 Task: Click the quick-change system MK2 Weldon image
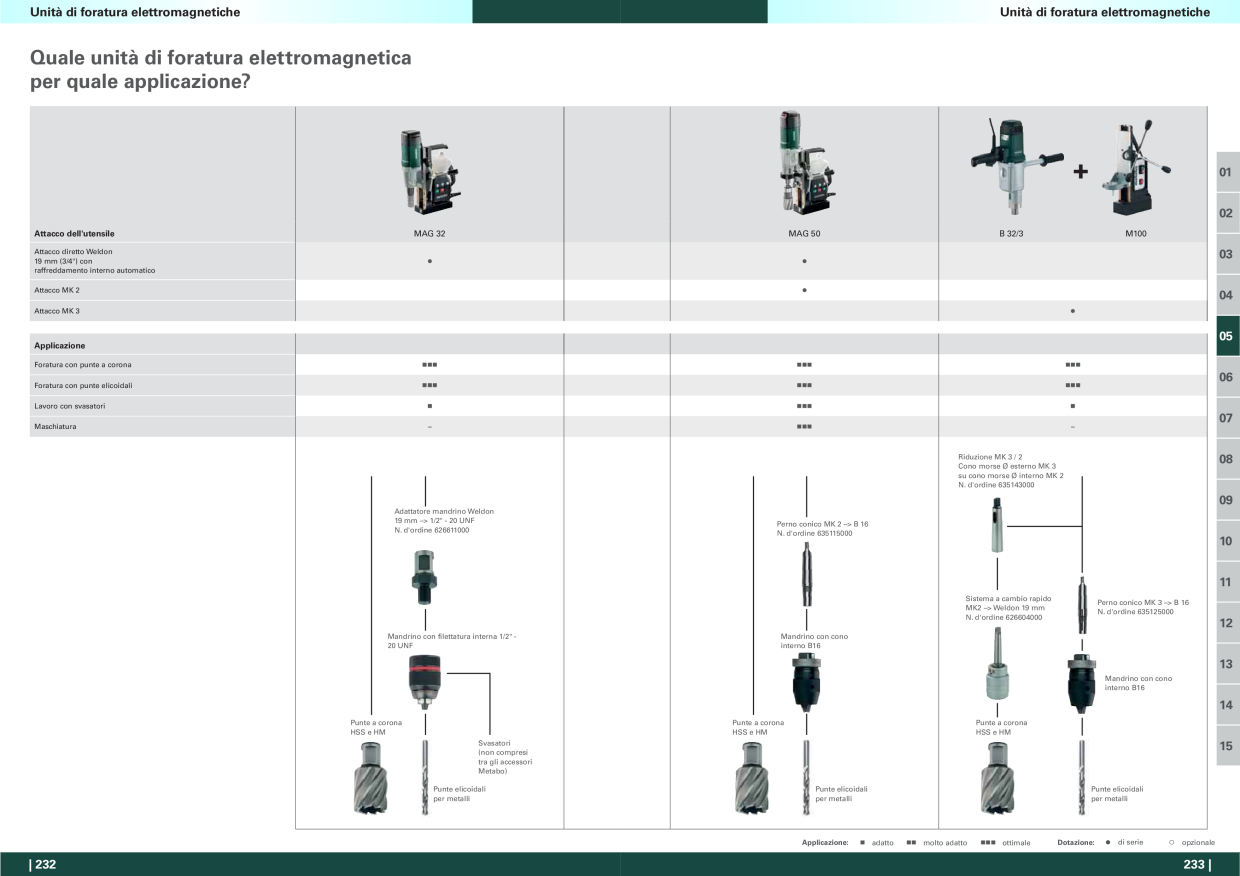[x=997, y=663]
